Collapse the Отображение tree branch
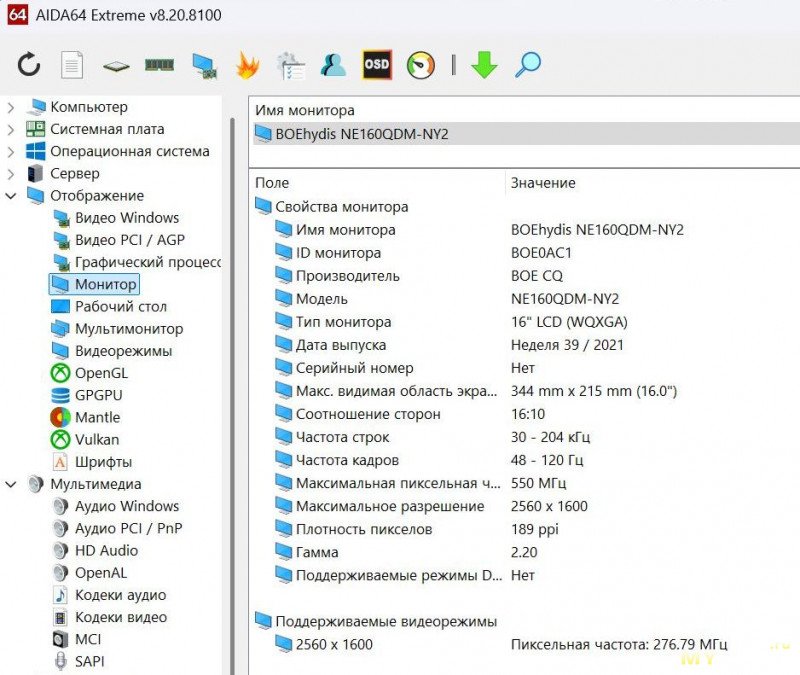 (x=11, y=196)
